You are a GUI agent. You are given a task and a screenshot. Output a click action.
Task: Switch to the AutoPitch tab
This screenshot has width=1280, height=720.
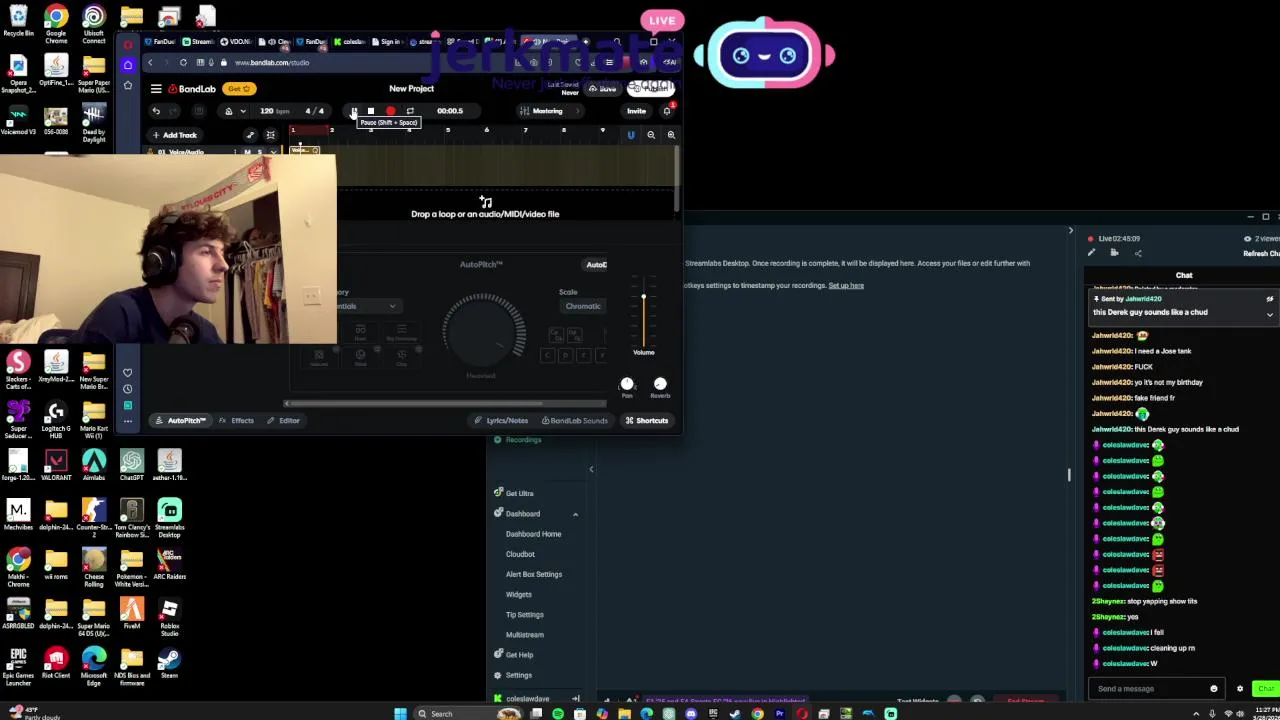coord(180,421)
